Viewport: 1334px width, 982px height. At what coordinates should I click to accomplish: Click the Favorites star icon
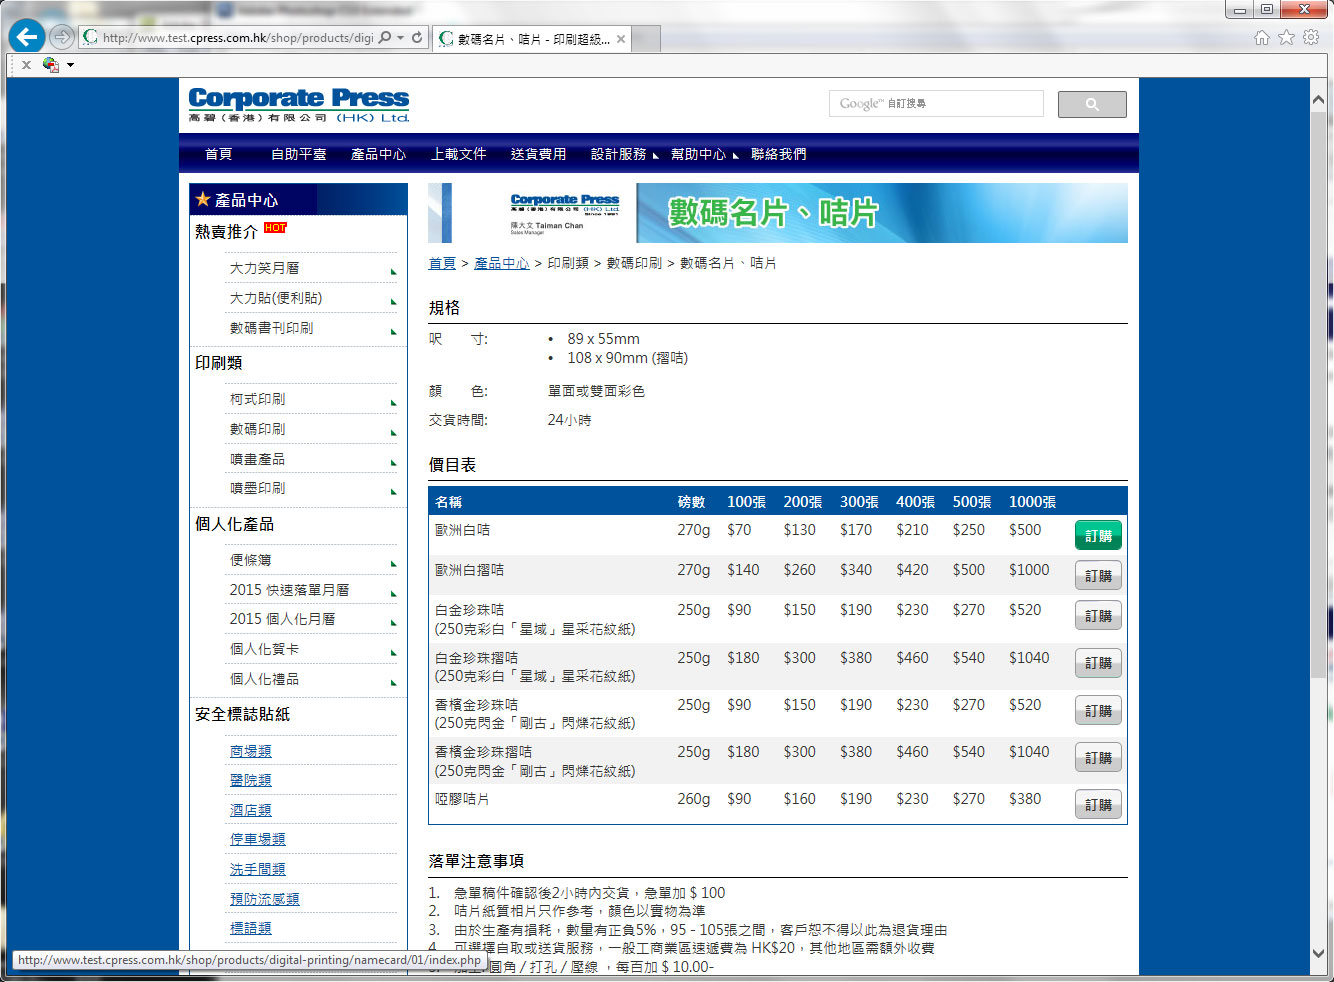pyautogui.click(x=1286, y=38)
